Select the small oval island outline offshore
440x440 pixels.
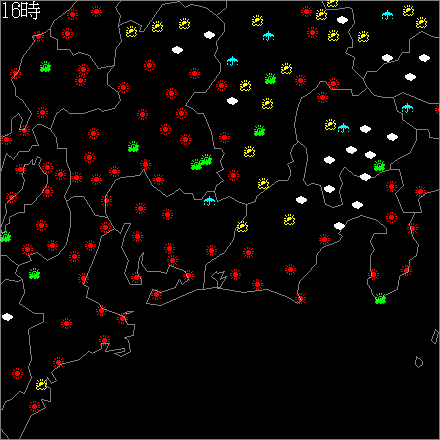pos(419,362)
